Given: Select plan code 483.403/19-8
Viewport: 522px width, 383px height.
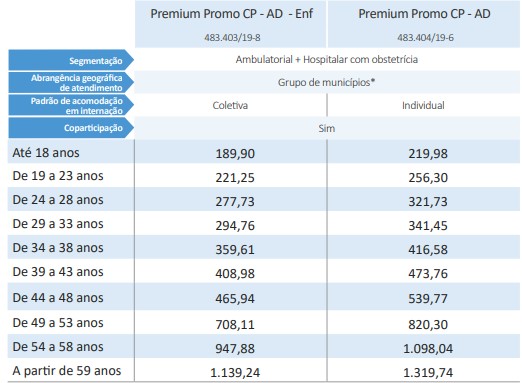Looking at the screenshot, I should pos(232,37).
